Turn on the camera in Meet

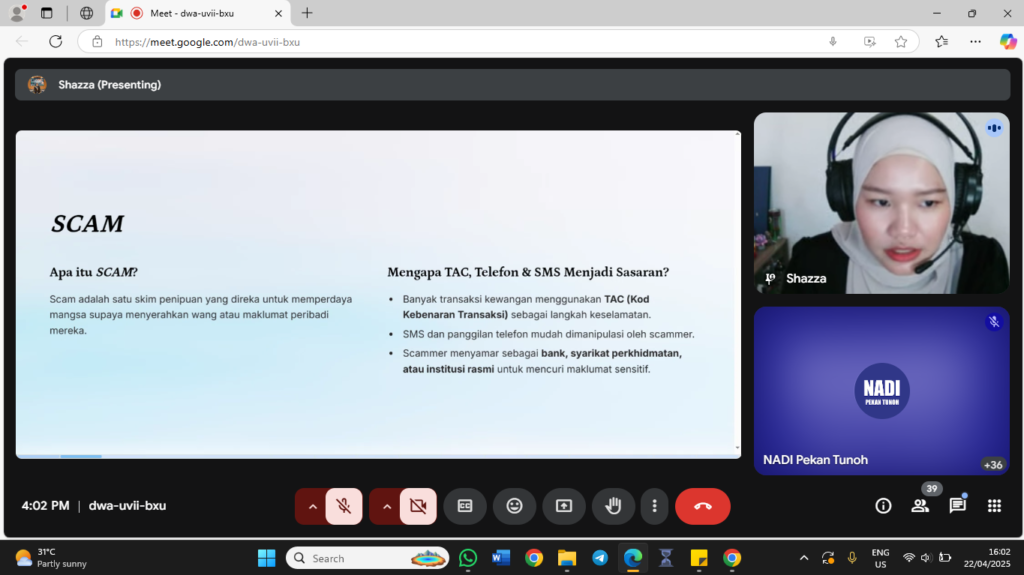pyautogui.click(x=418, y=506)
